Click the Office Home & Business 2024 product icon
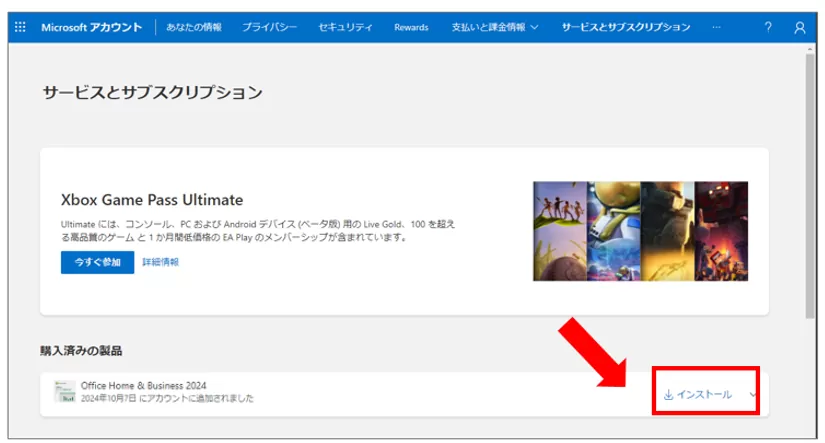Viewport: 825px width, 443px height. click(x=64, y=391)
